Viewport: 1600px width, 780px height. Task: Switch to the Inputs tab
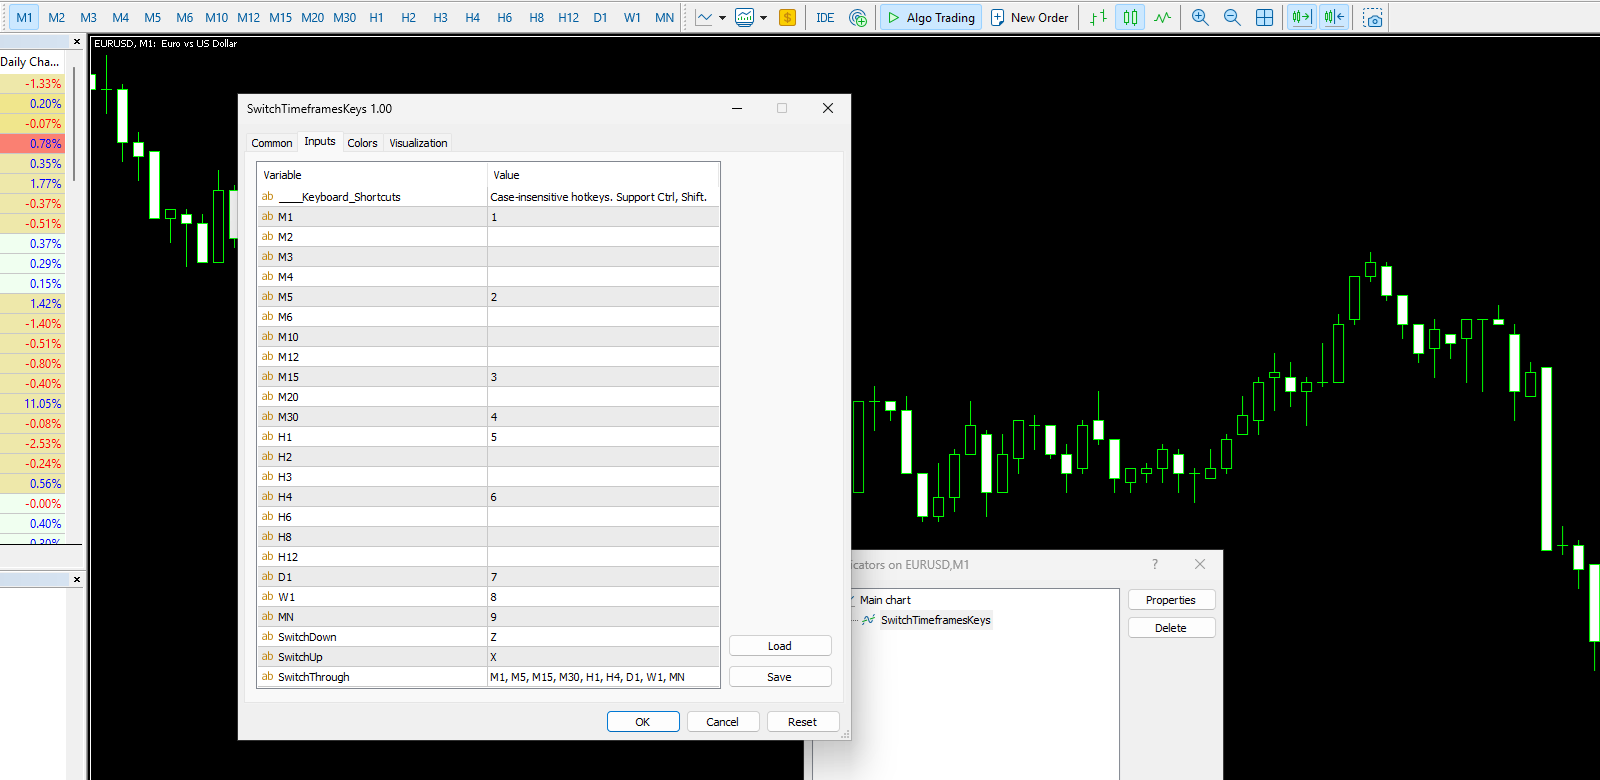(320, 141)
